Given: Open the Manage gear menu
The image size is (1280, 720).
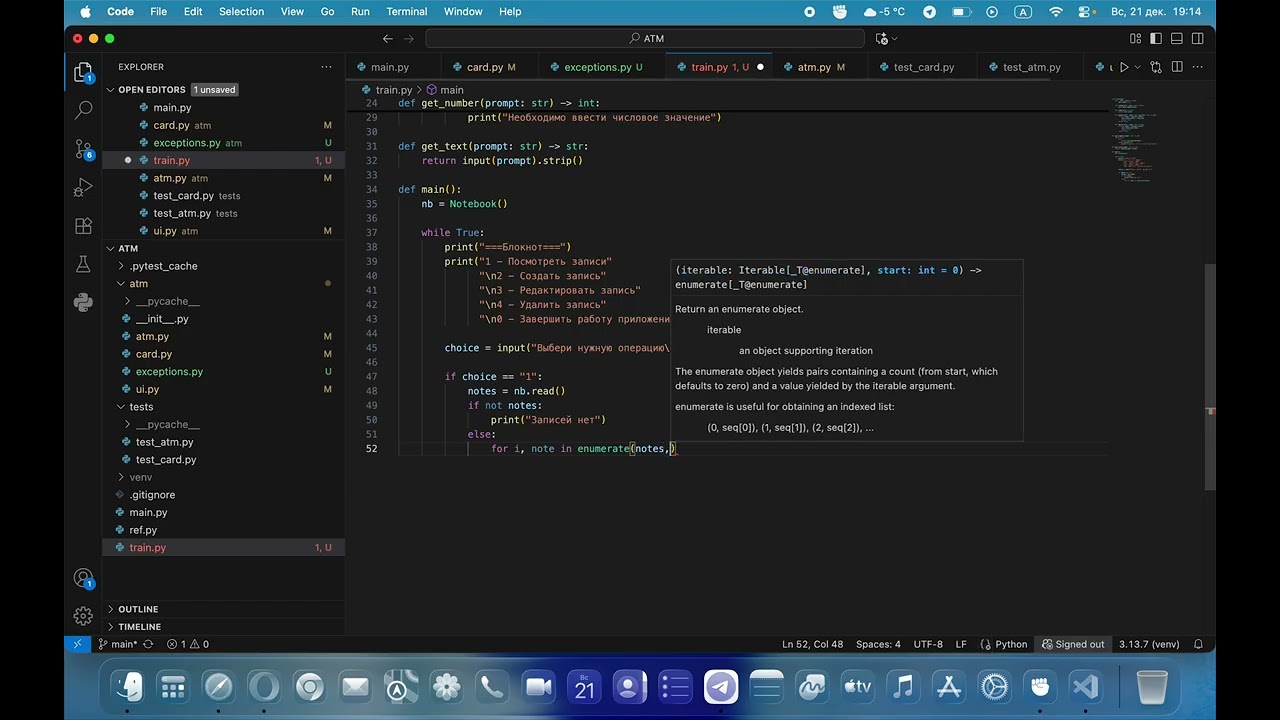Looking at the screenshot, I should point(84,616).
